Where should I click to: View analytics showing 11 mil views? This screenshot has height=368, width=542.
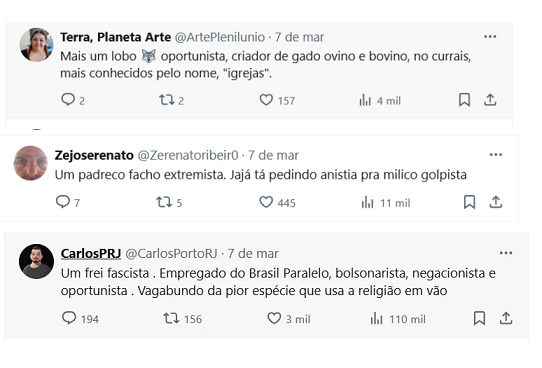pos(385,203)
